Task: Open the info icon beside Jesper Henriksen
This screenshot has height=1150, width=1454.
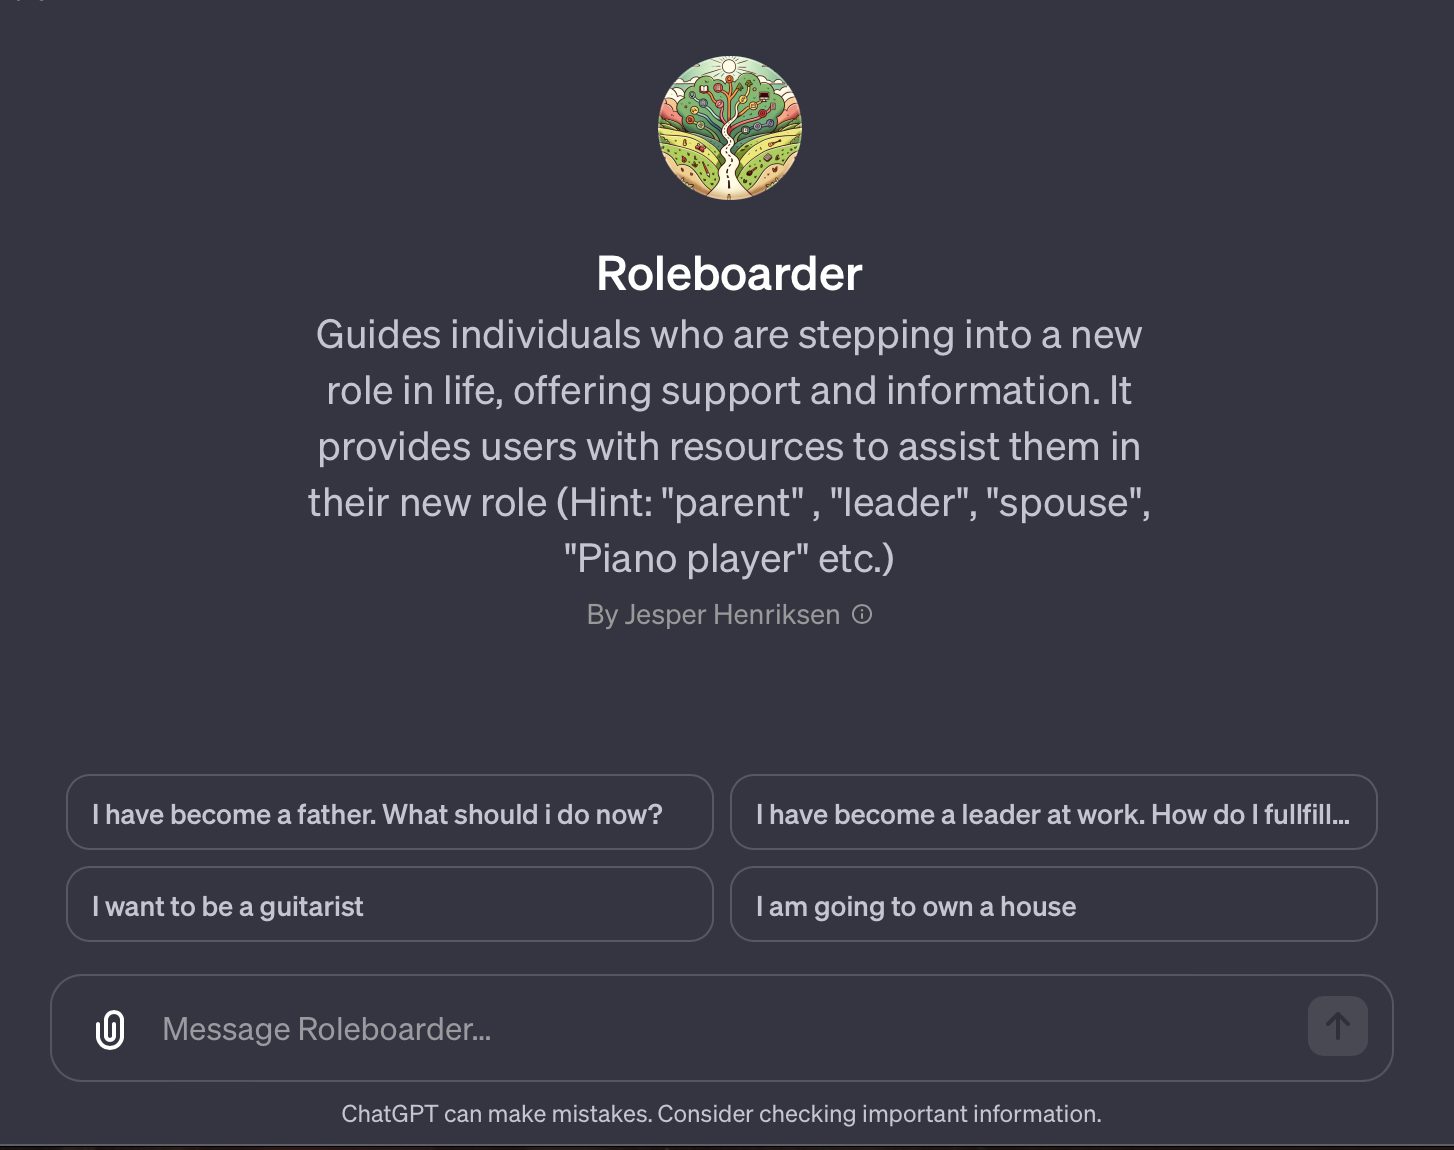Action: [862, 614]
